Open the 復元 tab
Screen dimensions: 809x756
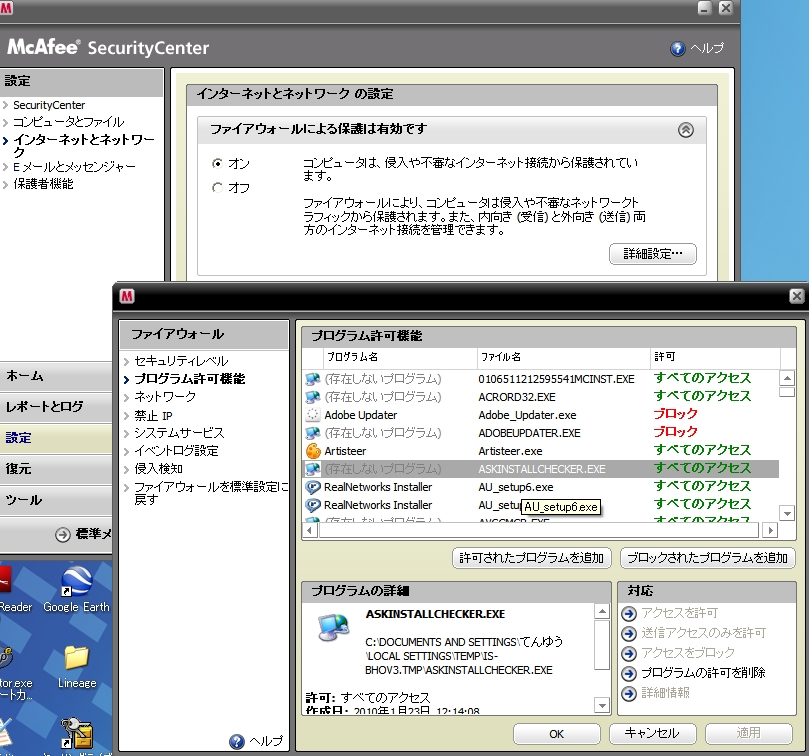click(x=56, y=469)
